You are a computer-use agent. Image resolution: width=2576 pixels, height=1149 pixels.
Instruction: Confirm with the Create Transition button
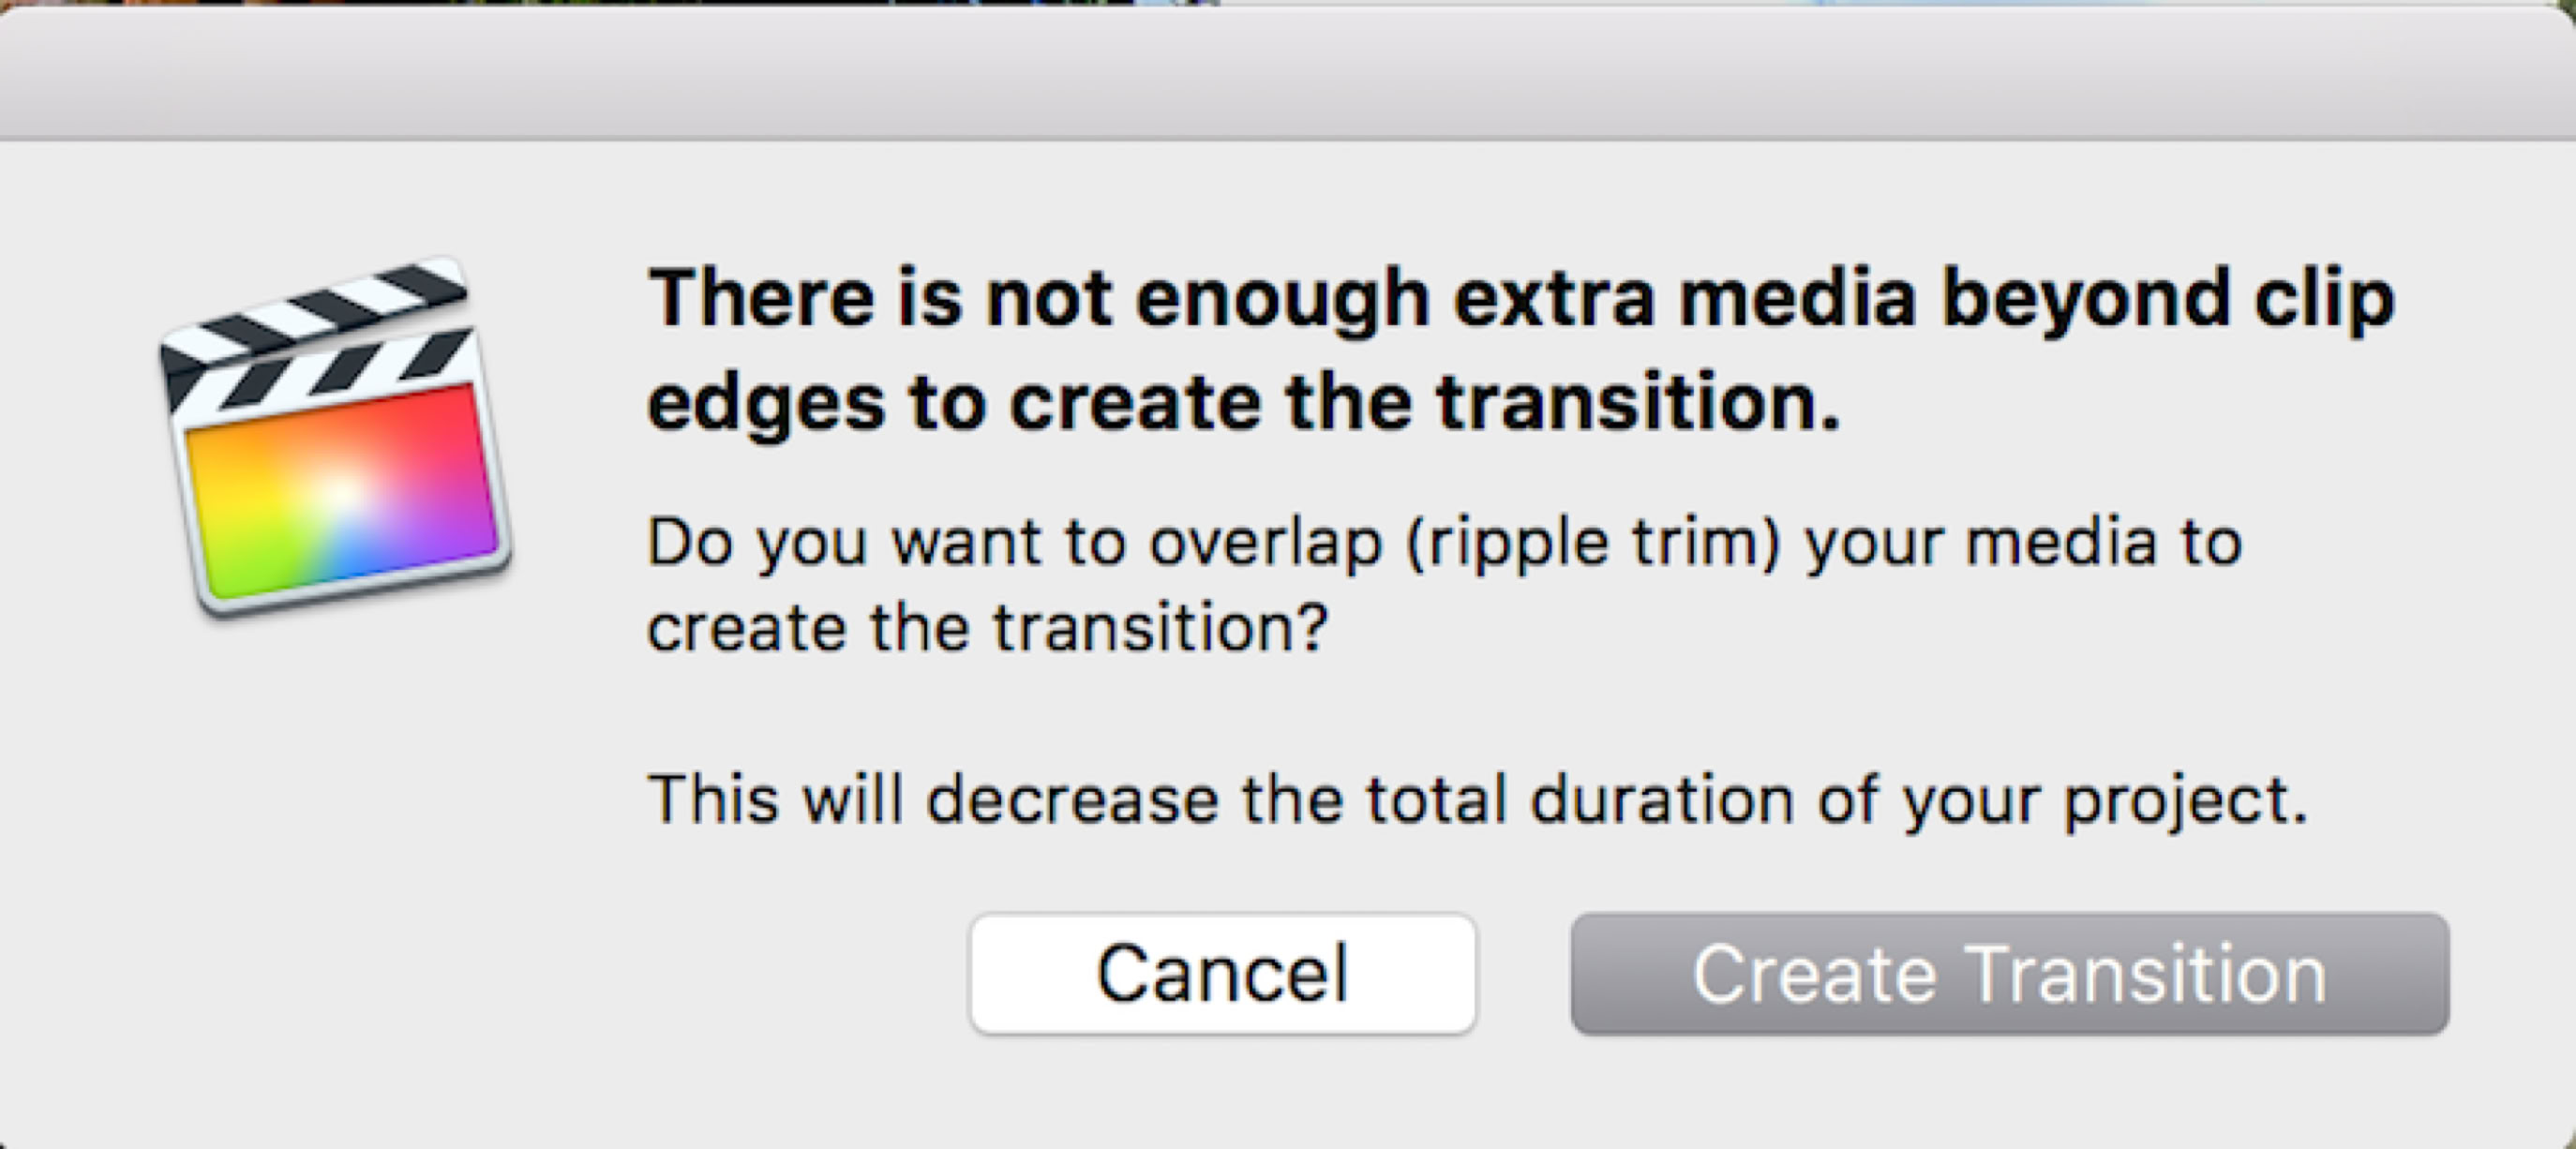click(x=2009, y=973)
